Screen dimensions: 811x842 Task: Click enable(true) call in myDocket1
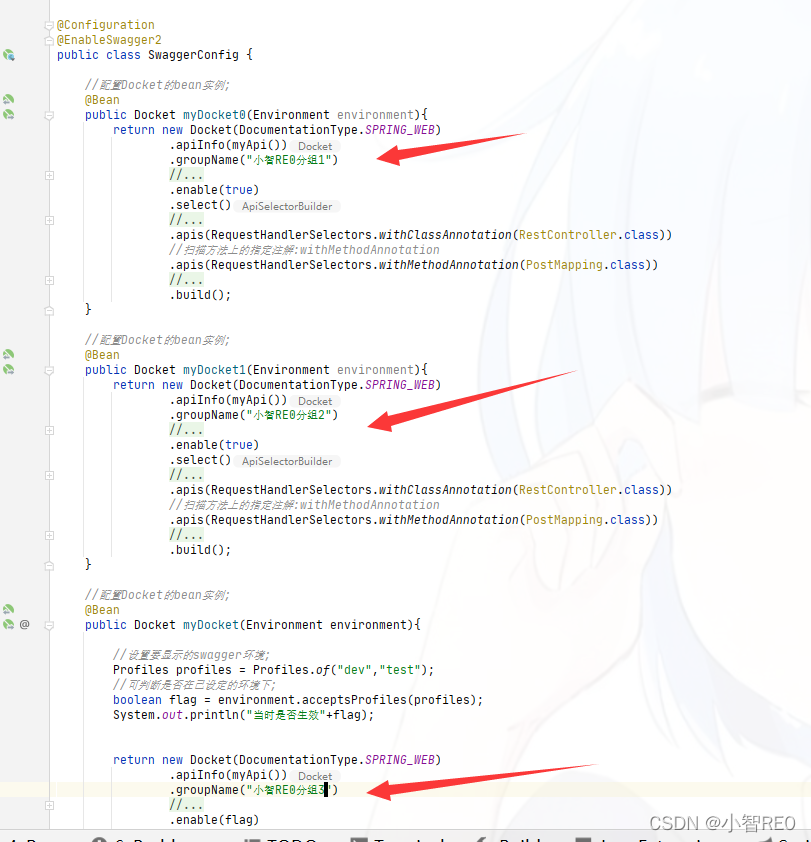(214, 445)
